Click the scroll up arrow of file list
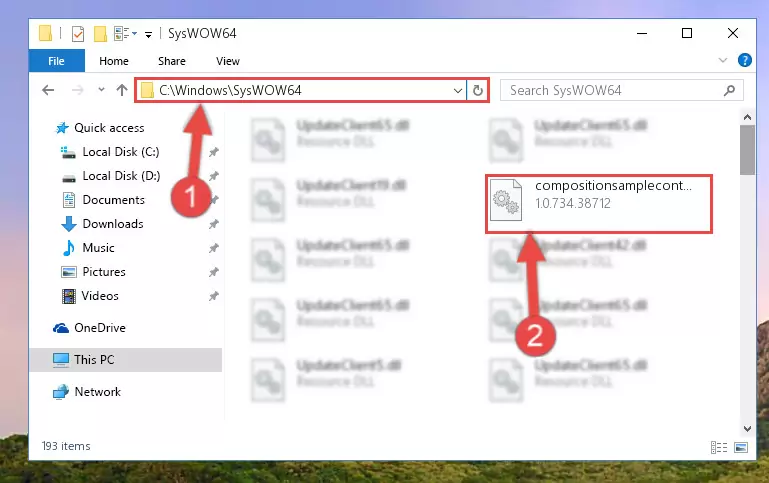The image size is (769, 483). [747, 117]
